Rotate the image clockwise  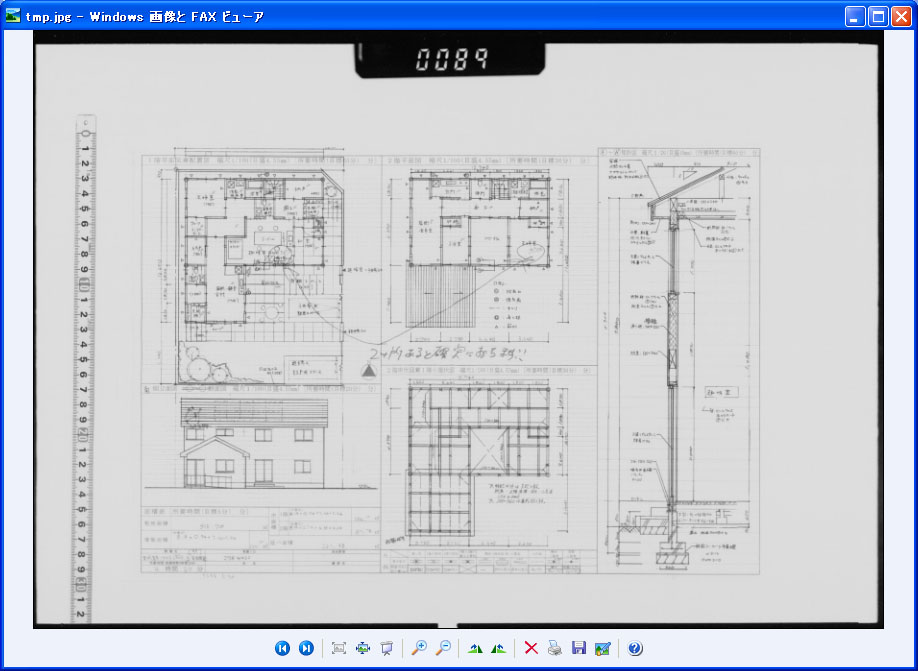475,648
